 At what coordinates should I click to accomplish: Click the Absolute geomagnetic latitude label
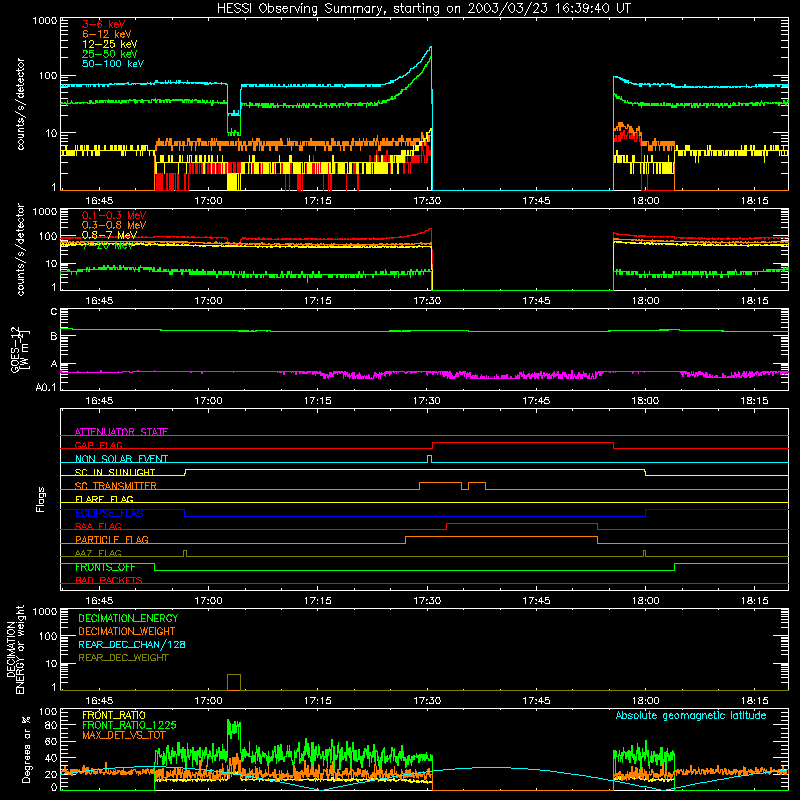(x=691, y=716)
